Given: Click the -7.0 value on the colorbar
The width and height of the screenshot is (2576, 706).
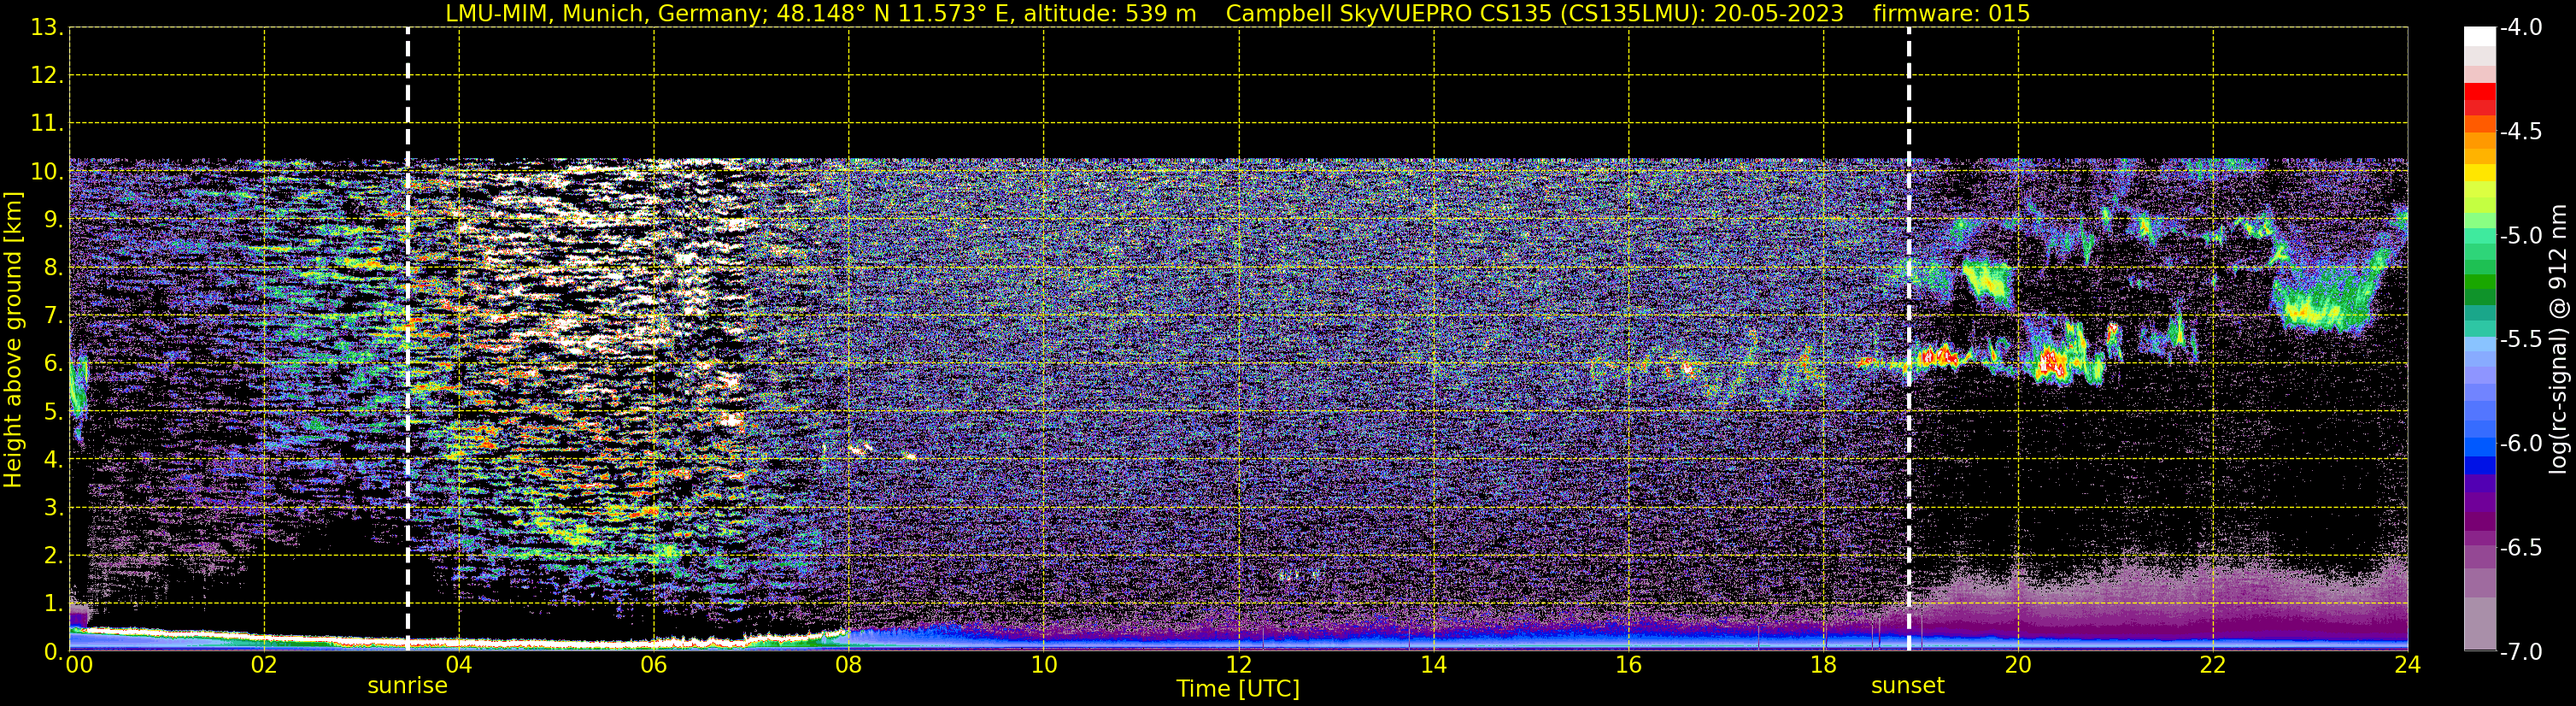Looking at the screenshot, I should (2521, 652).
